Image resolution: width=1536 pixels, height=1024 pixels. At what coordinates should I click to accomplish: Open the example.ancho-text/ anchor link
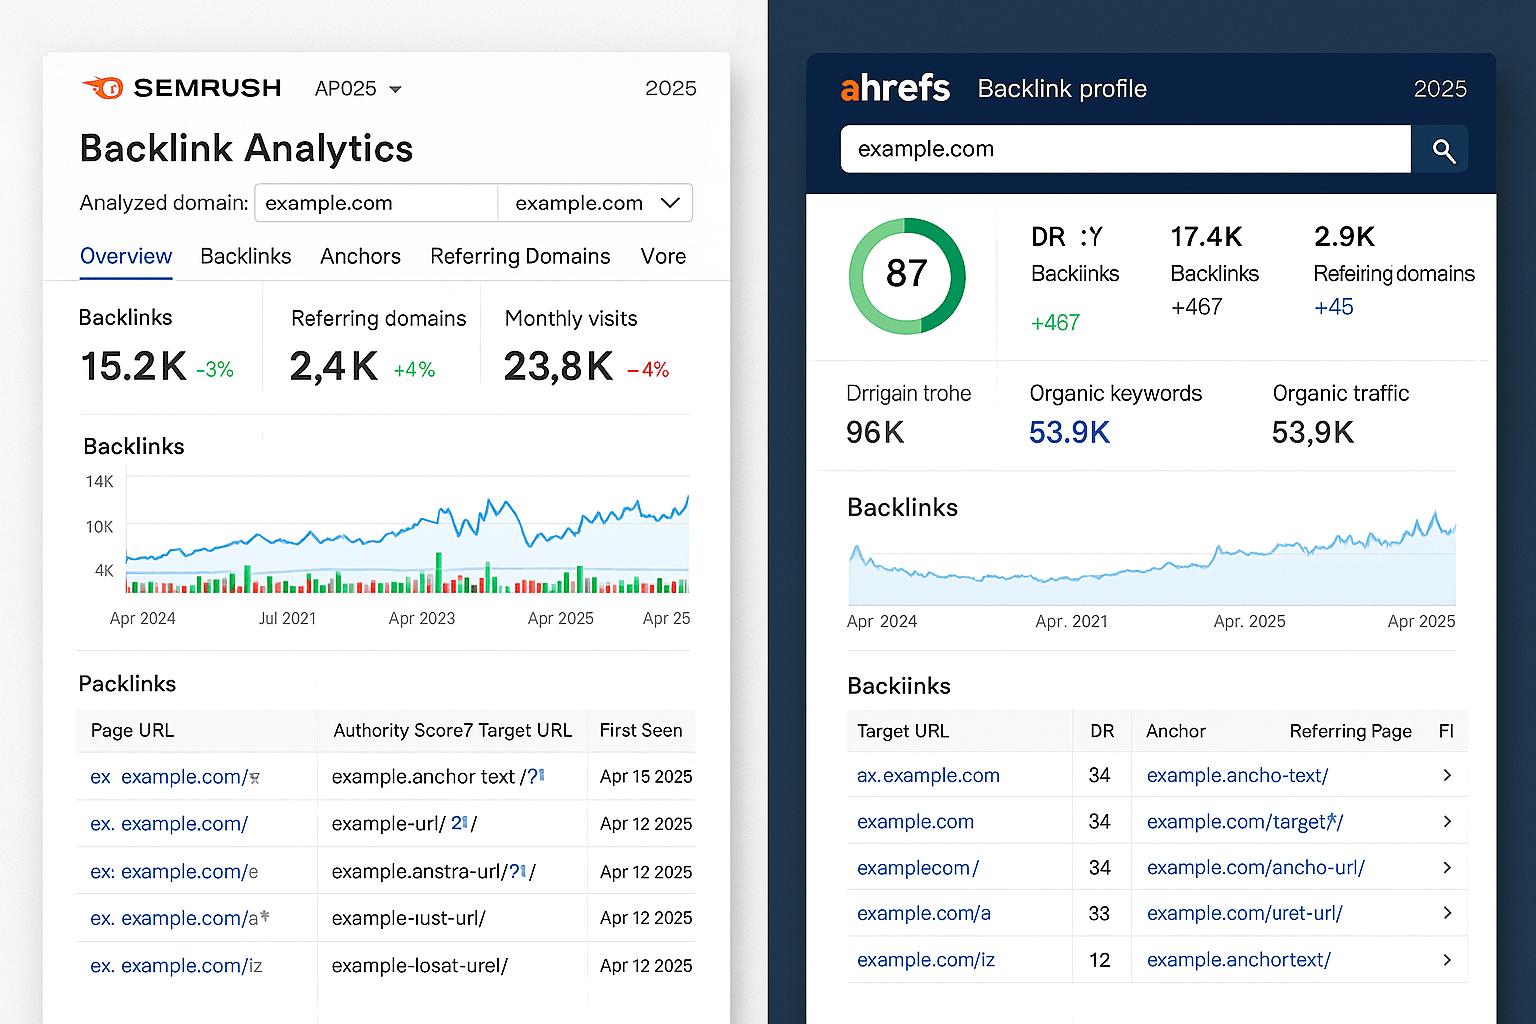tap(1237, 775)
